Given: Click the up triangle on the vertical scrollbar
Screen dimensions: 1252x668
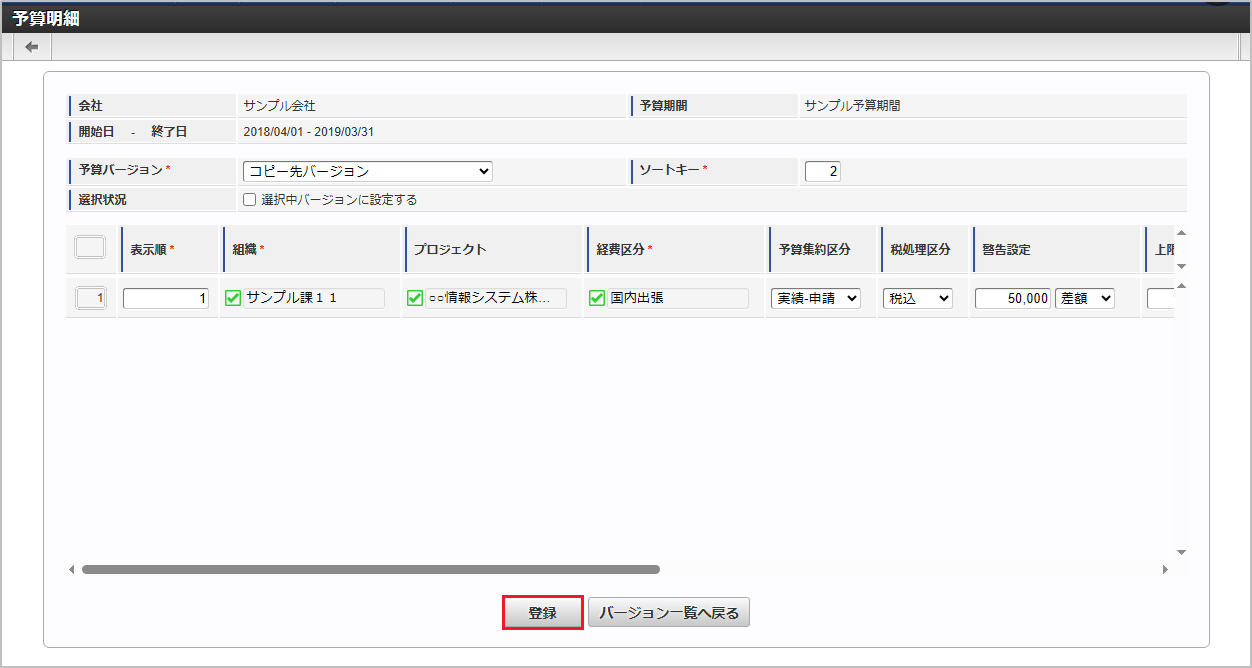Looking at the screenshot, I should click(x=1181, y=285).
